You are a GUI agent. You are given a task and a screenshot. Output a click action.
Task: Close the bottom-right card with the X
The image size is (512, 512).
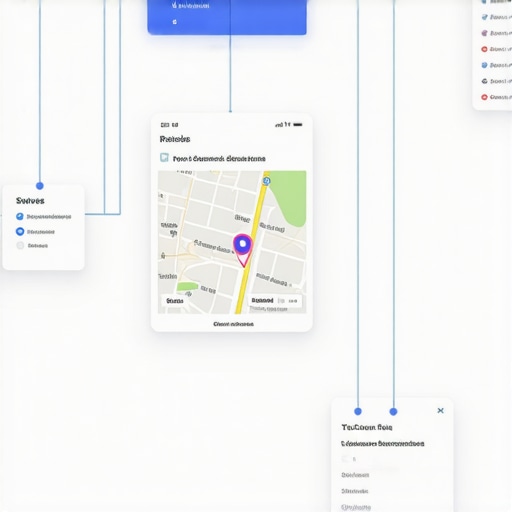click(x=440, y=410)
